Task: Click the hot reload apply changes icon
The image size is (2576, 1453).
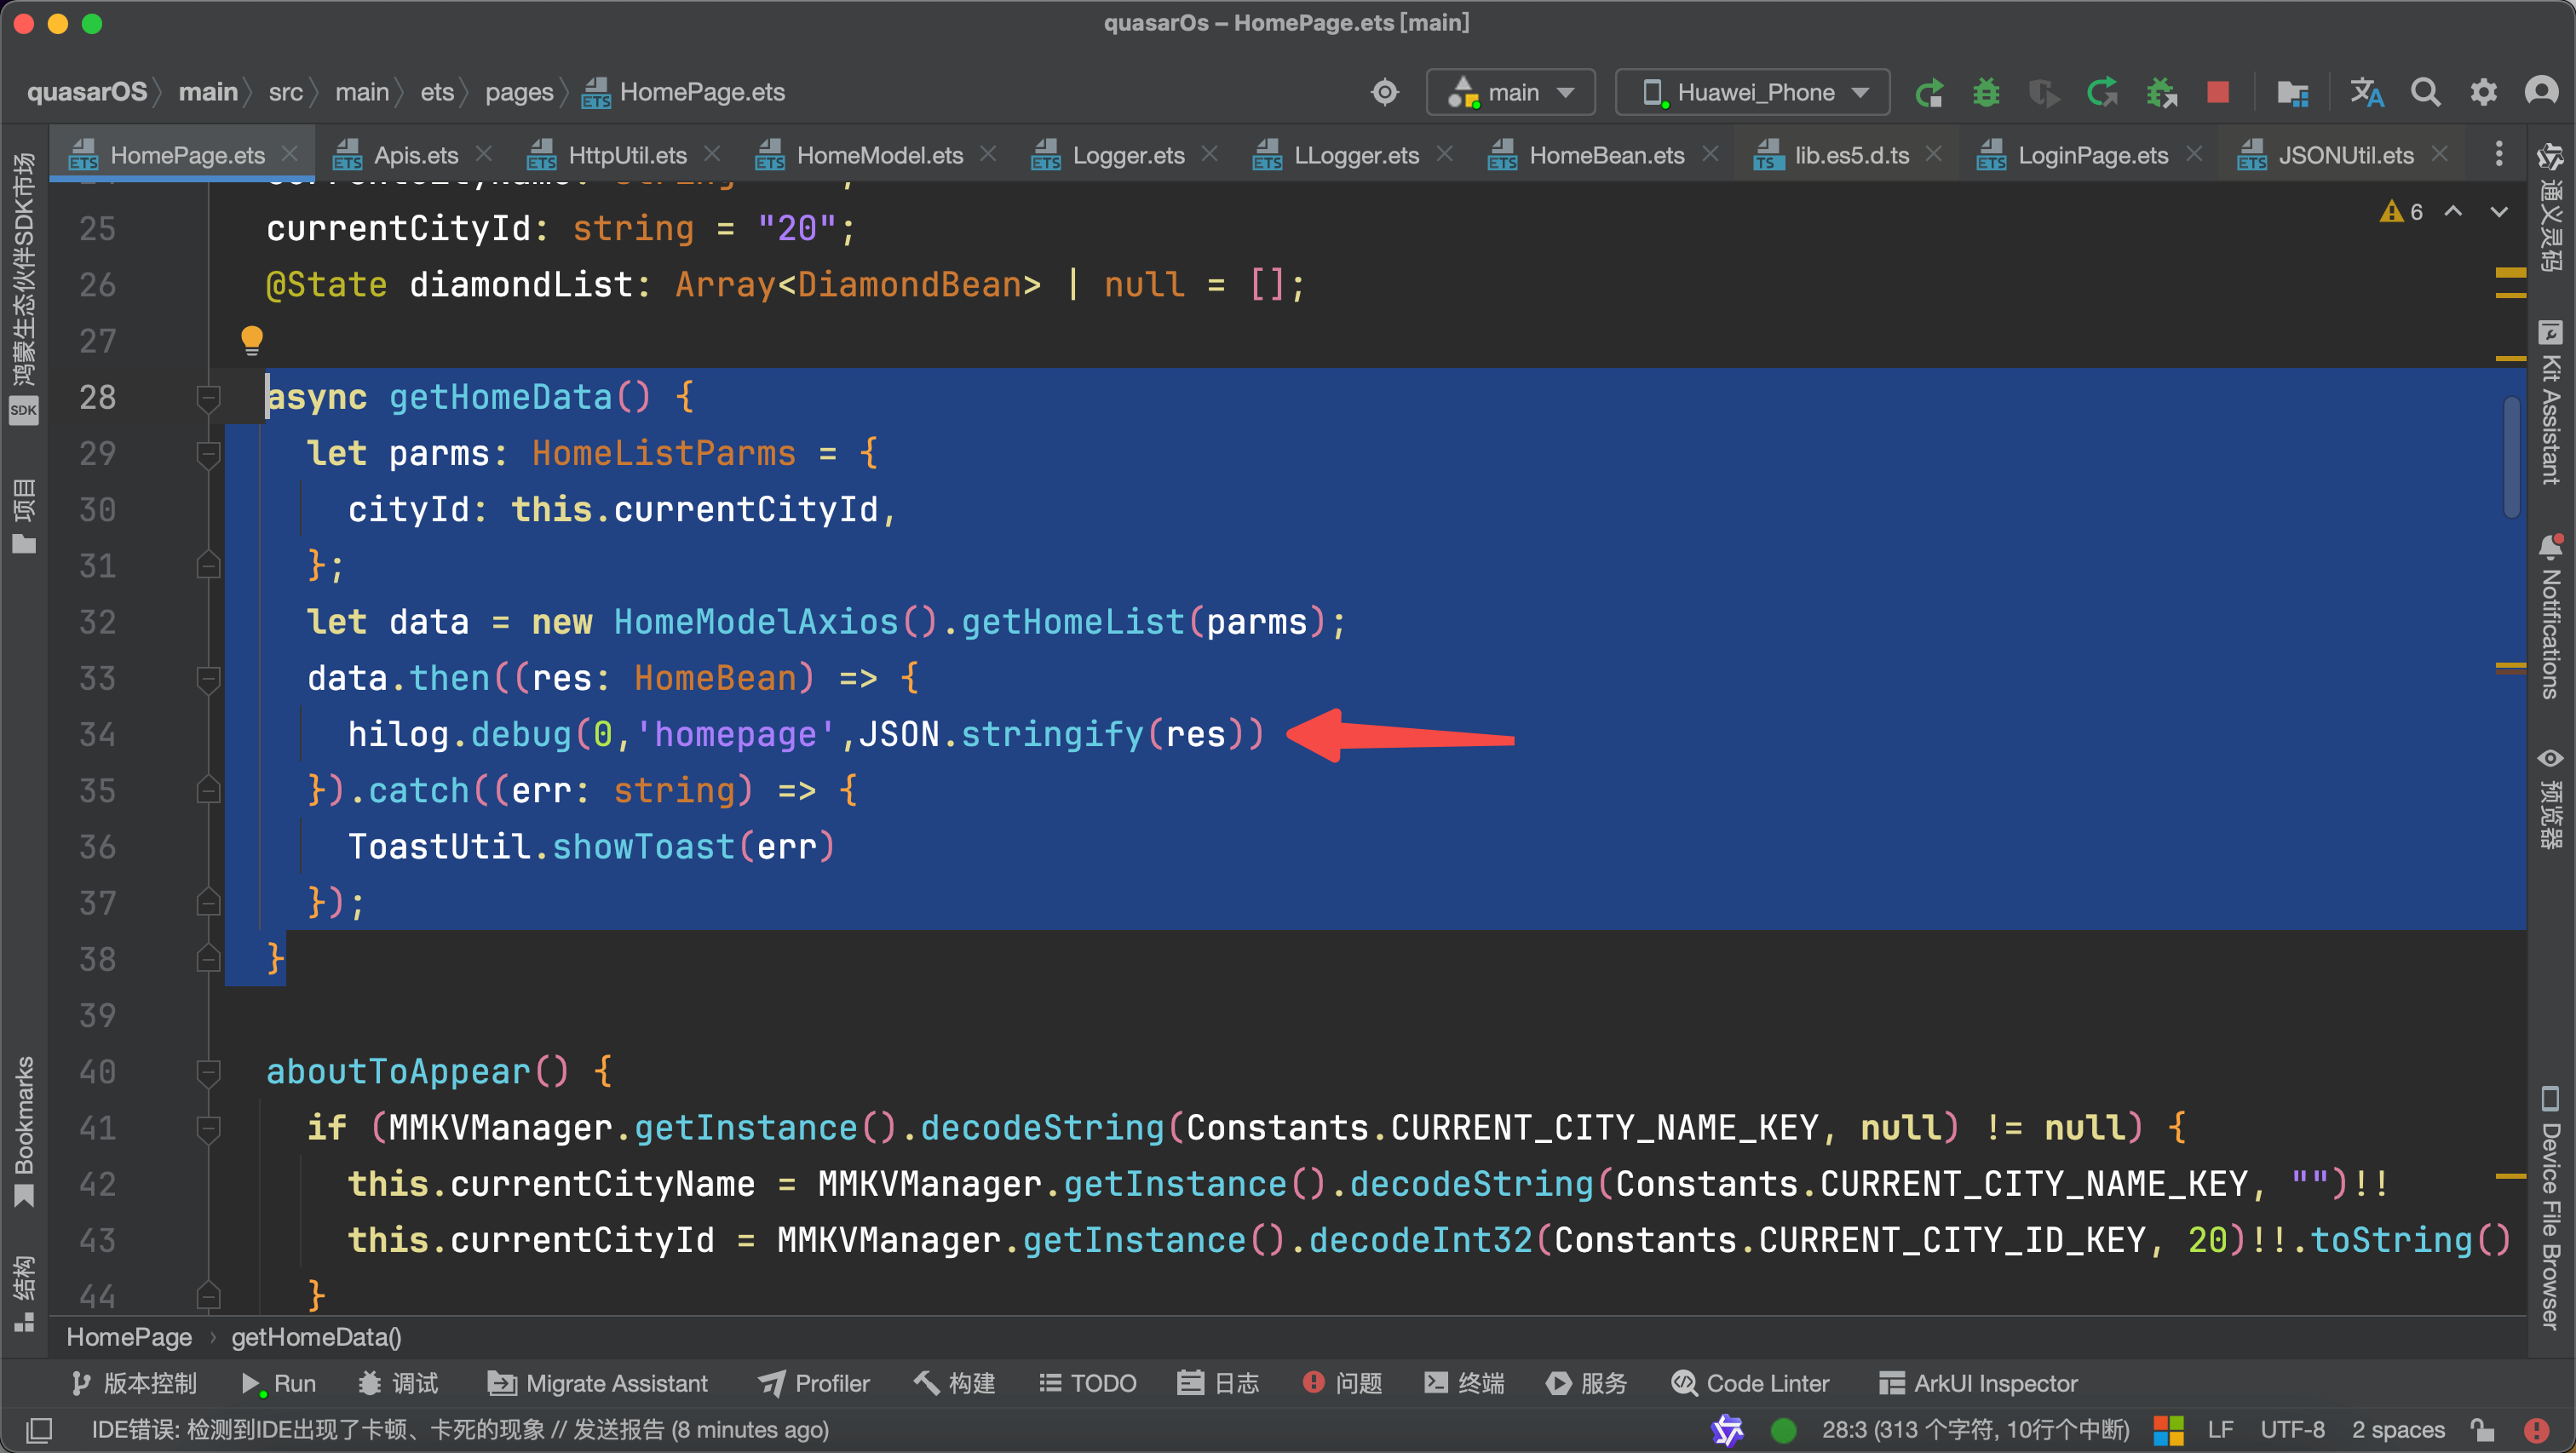Action: coord(2102,92)
